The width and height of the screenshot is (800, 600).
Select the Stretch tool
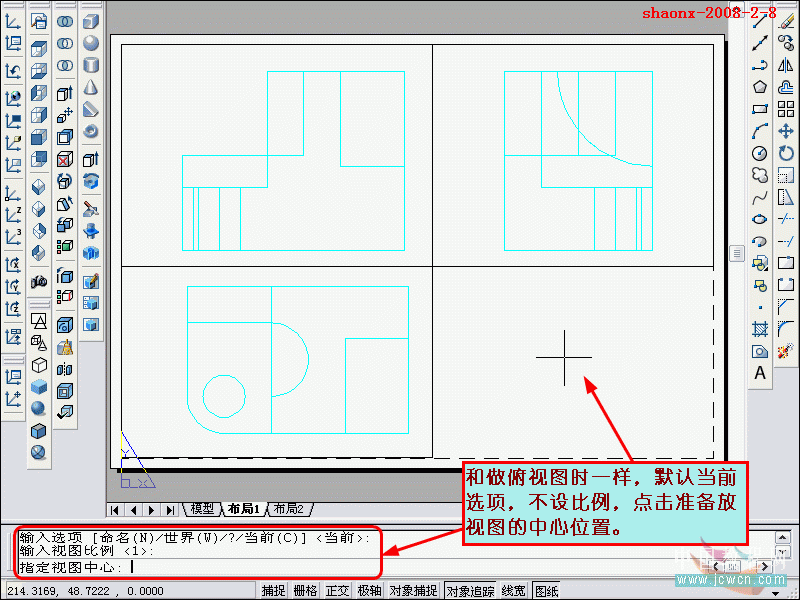tap(786, 197)
